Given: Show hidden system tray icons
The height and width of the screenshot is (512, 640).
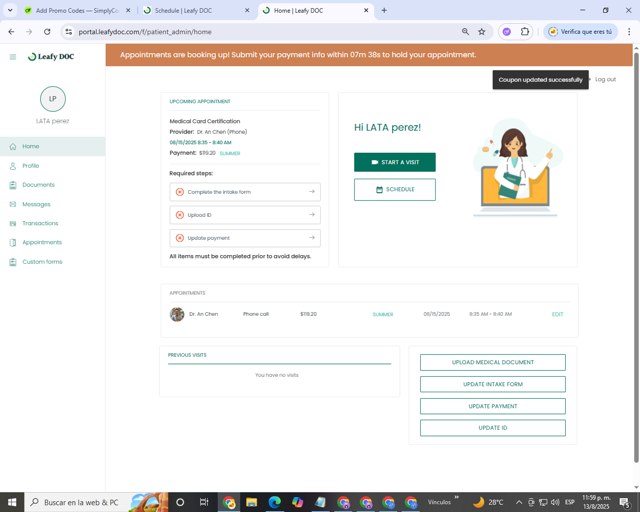Looking at the screenshot, I should (519, 502).
